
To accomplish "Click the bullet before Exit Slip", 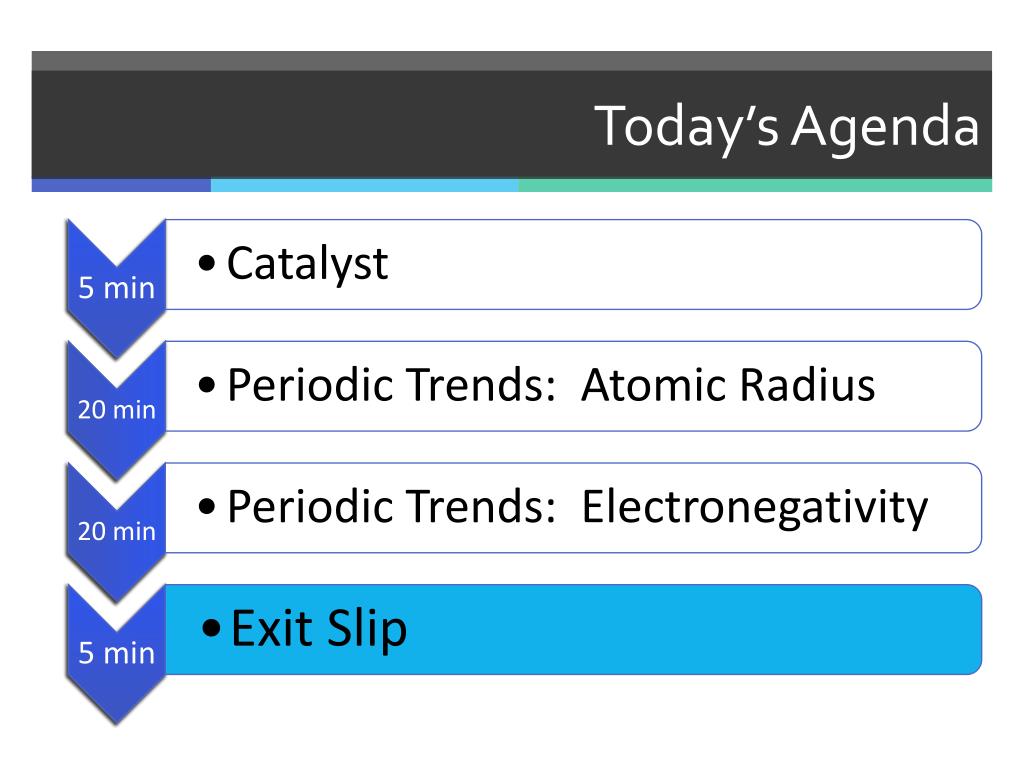I will click(211, 628).
